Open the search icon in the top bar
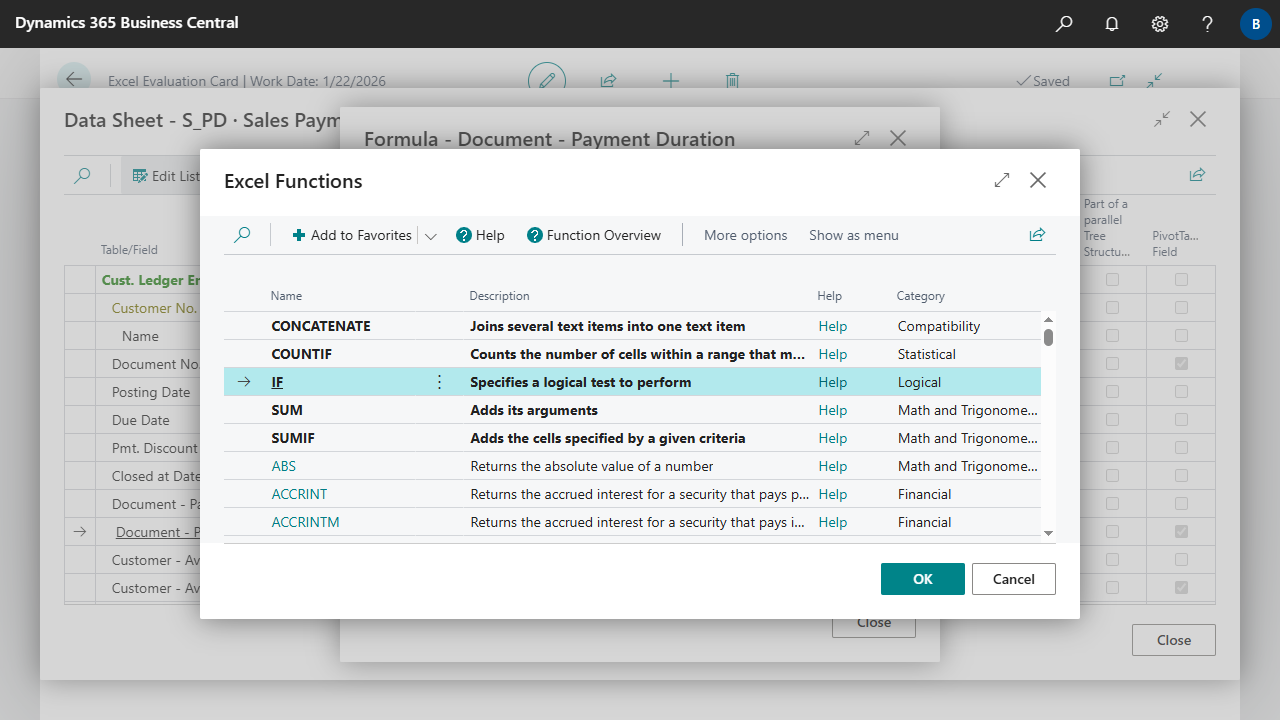This screenshot has height=720, width=1280. 1064,24
